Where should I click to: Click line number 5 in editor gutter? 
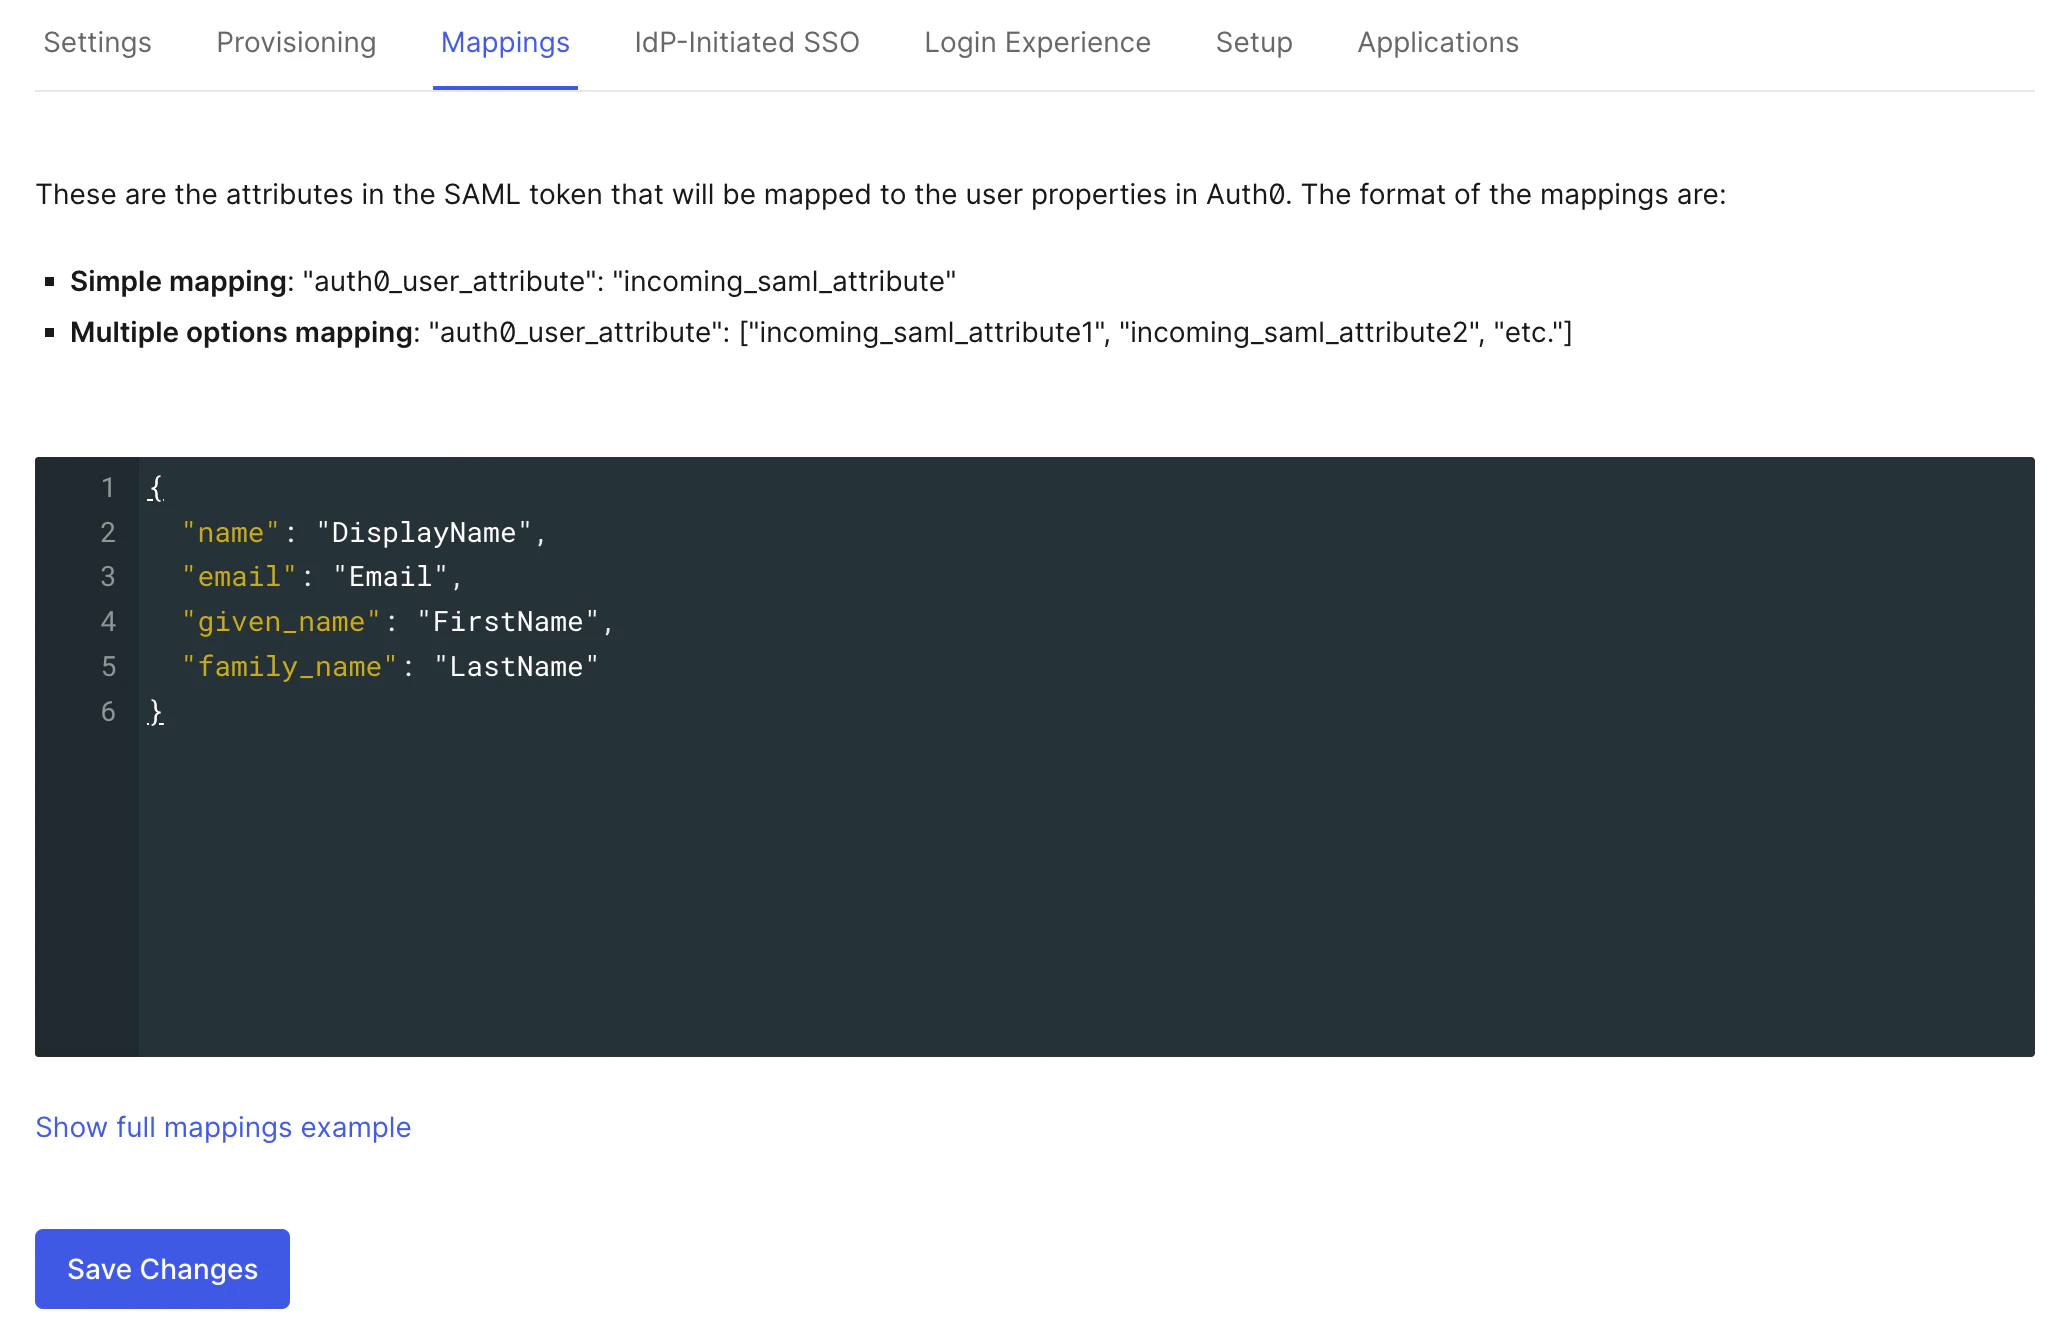[x=108, y=667]
